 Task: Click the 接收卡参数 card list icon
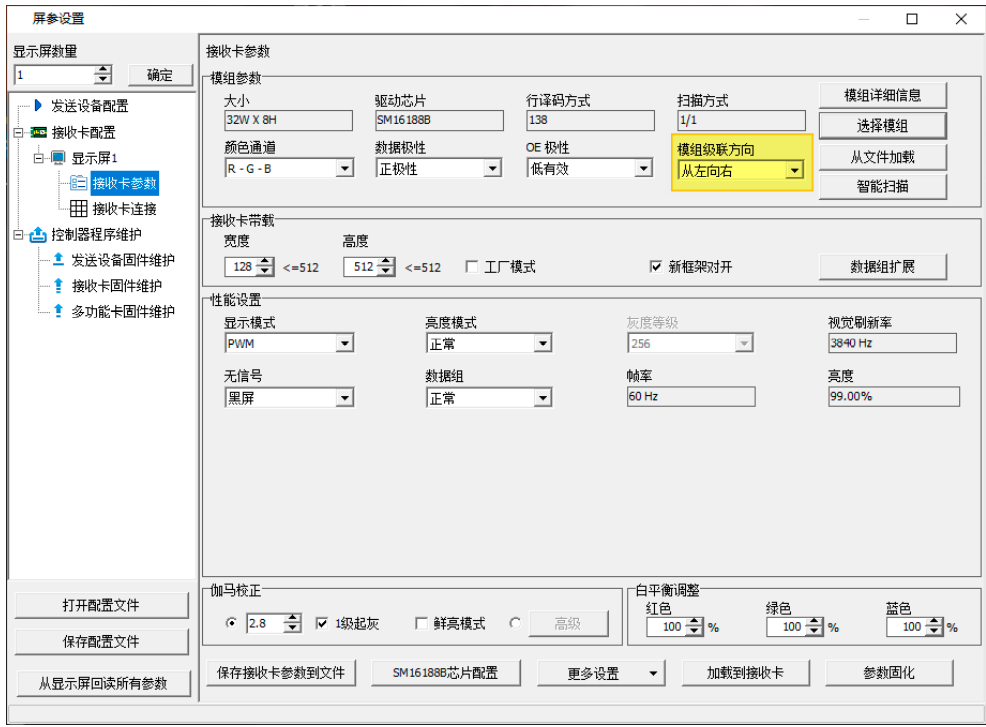click(x=79, y=183)
